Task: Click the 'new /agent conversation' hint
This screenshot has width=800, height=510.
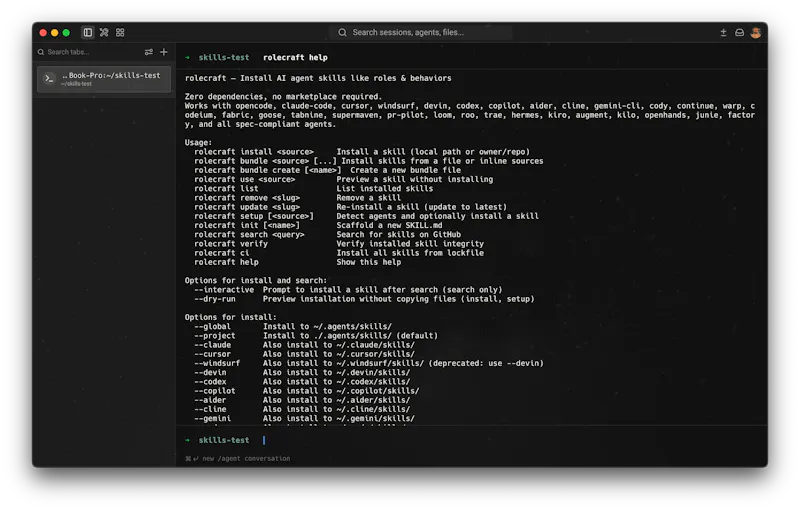Action: pyautogui.click(x=246, y=458)
